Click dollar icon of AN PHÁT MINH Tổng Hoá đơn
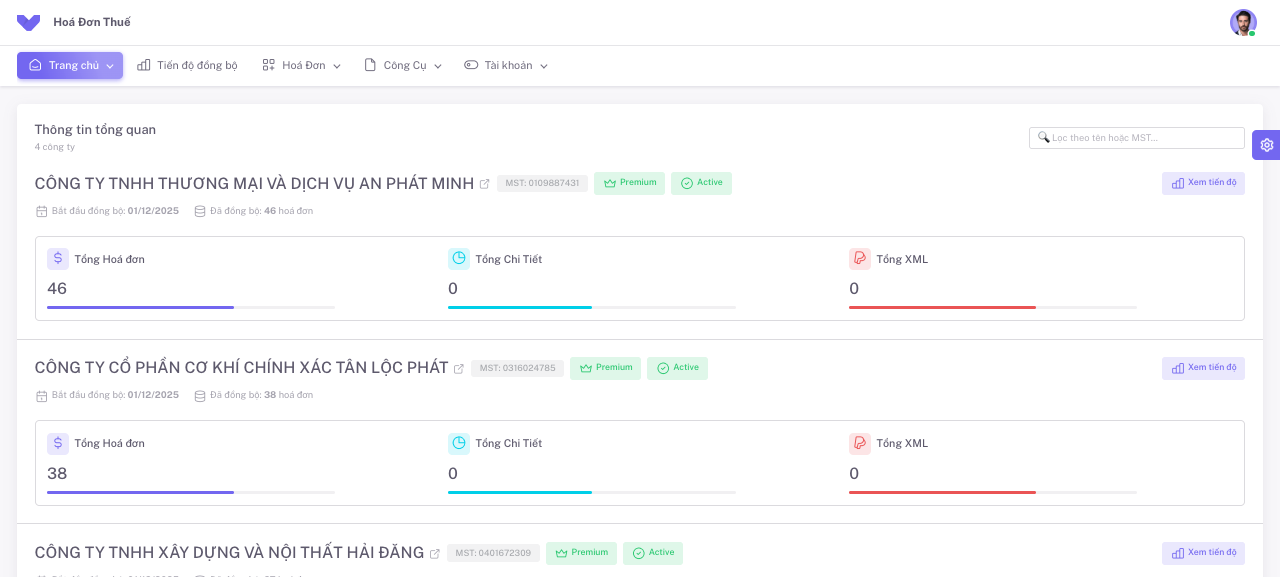Image resolution: width=1280 pixels, height=577 pixels. pos(58,258)
